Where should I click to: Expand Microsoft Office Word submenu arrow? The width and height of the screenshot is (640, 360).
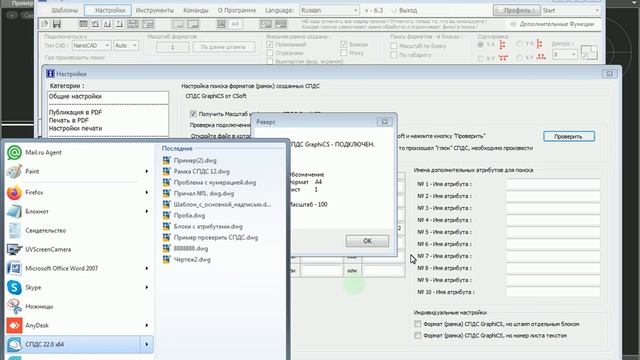[147, 268]
